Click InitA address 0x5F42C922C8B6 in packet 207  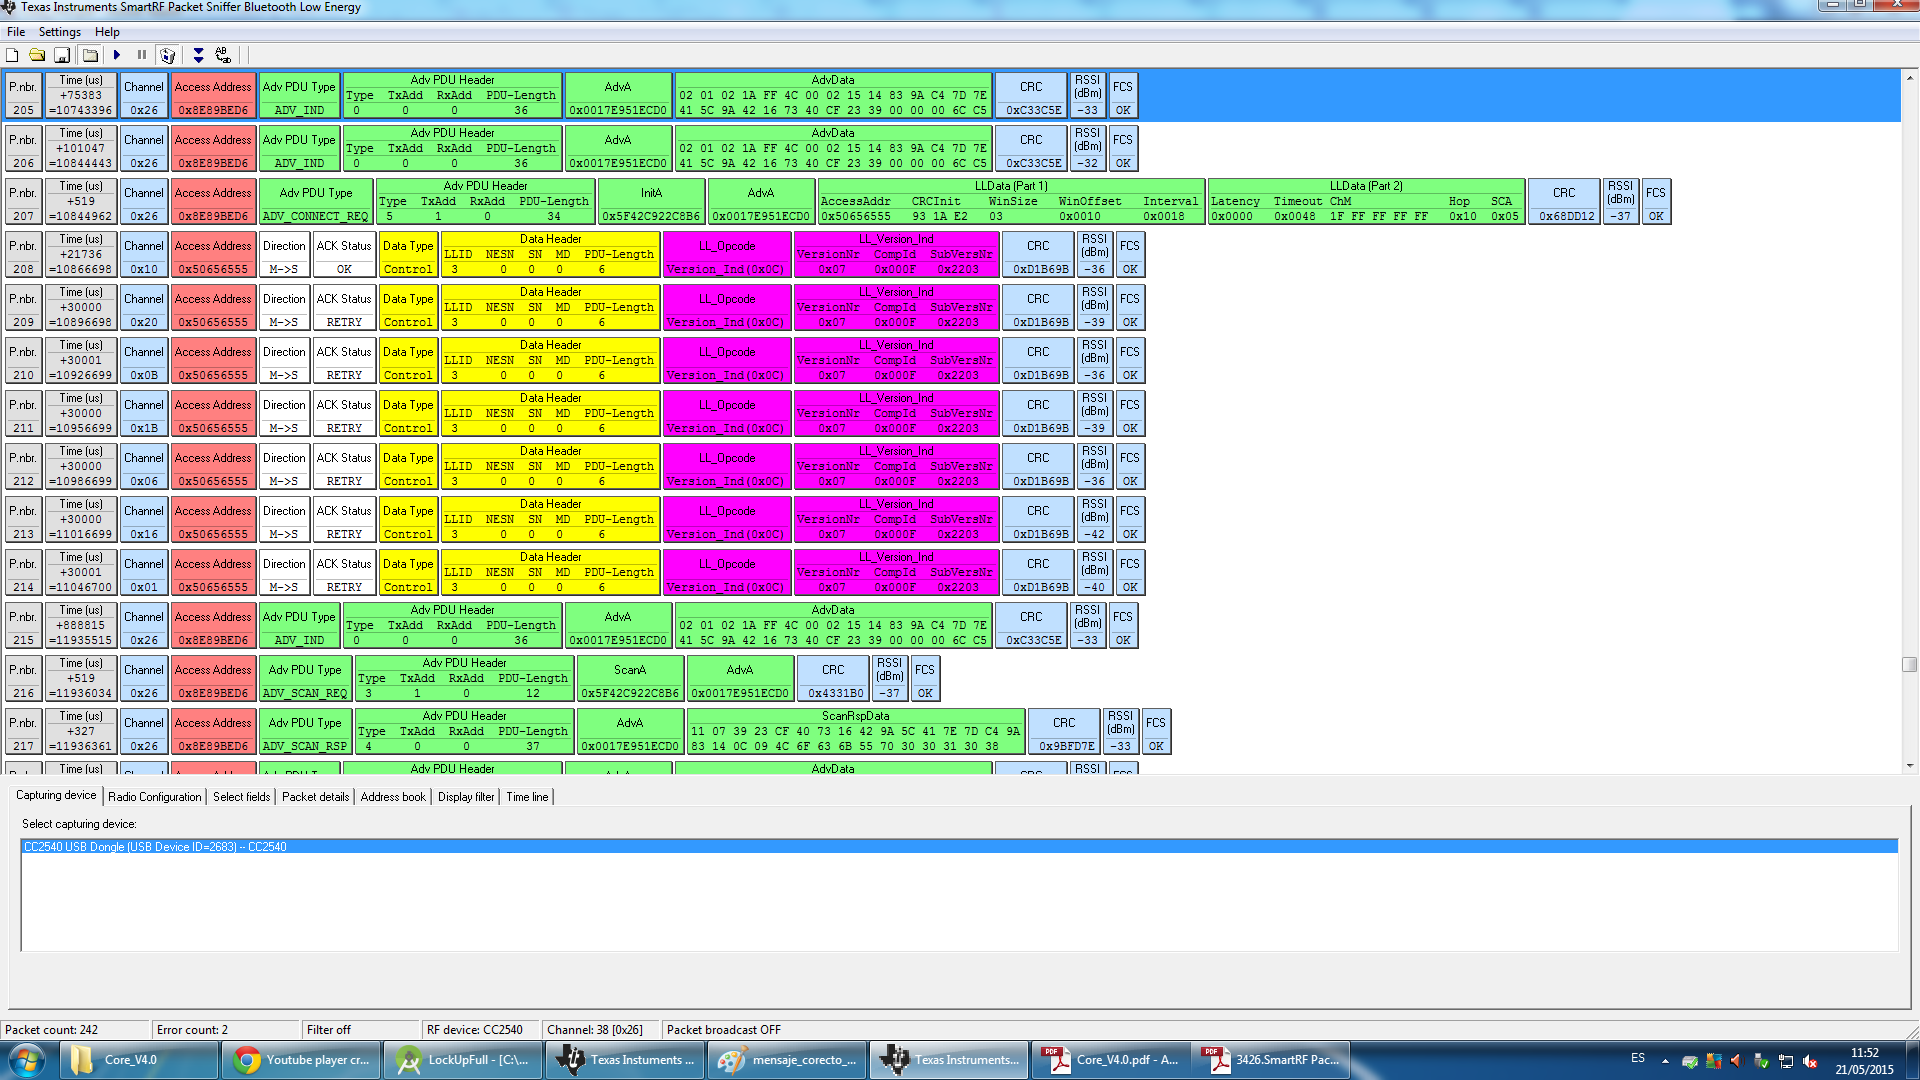651,202
